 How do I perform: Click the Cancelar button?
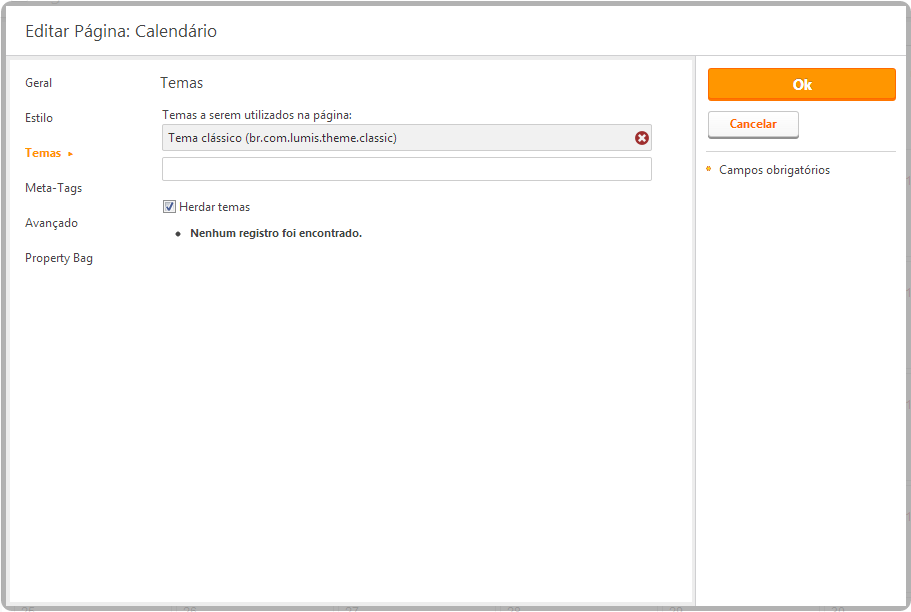pyautogui.click(x=753, y=124)
